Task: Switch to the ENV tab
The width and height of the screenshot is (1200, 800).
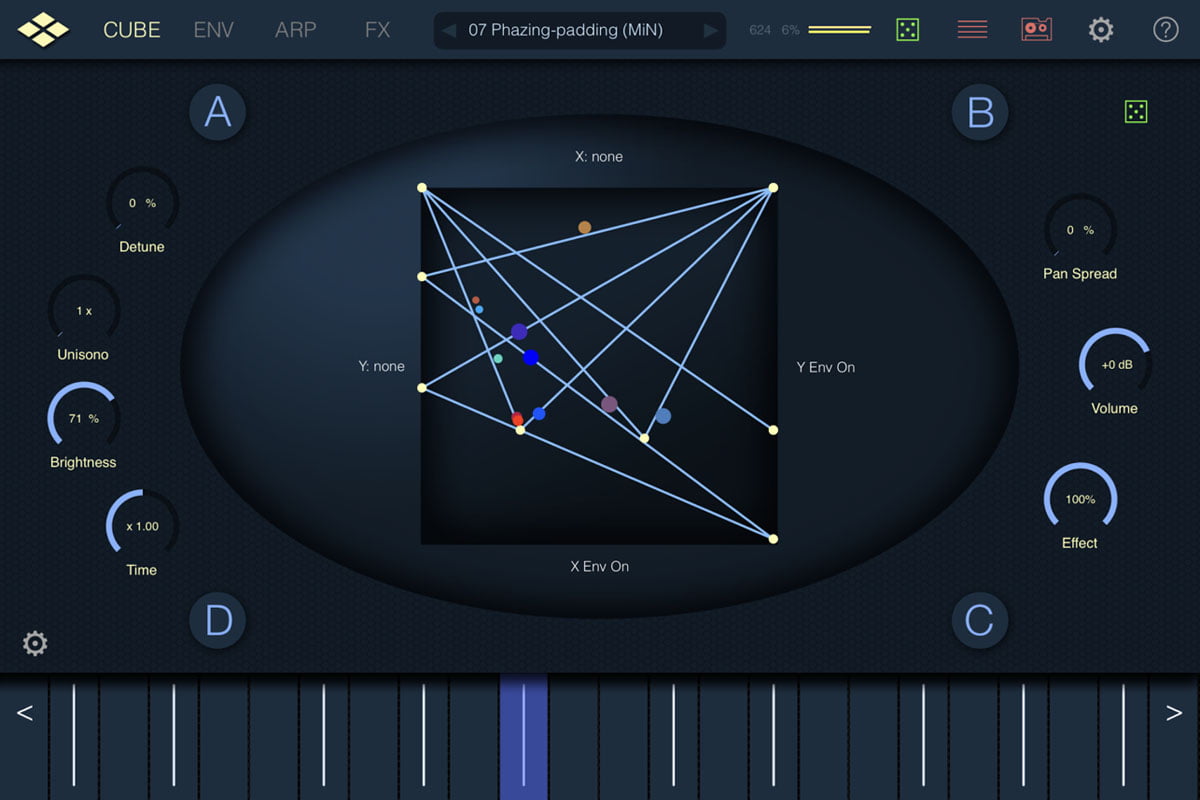Action: click(213, 30)
